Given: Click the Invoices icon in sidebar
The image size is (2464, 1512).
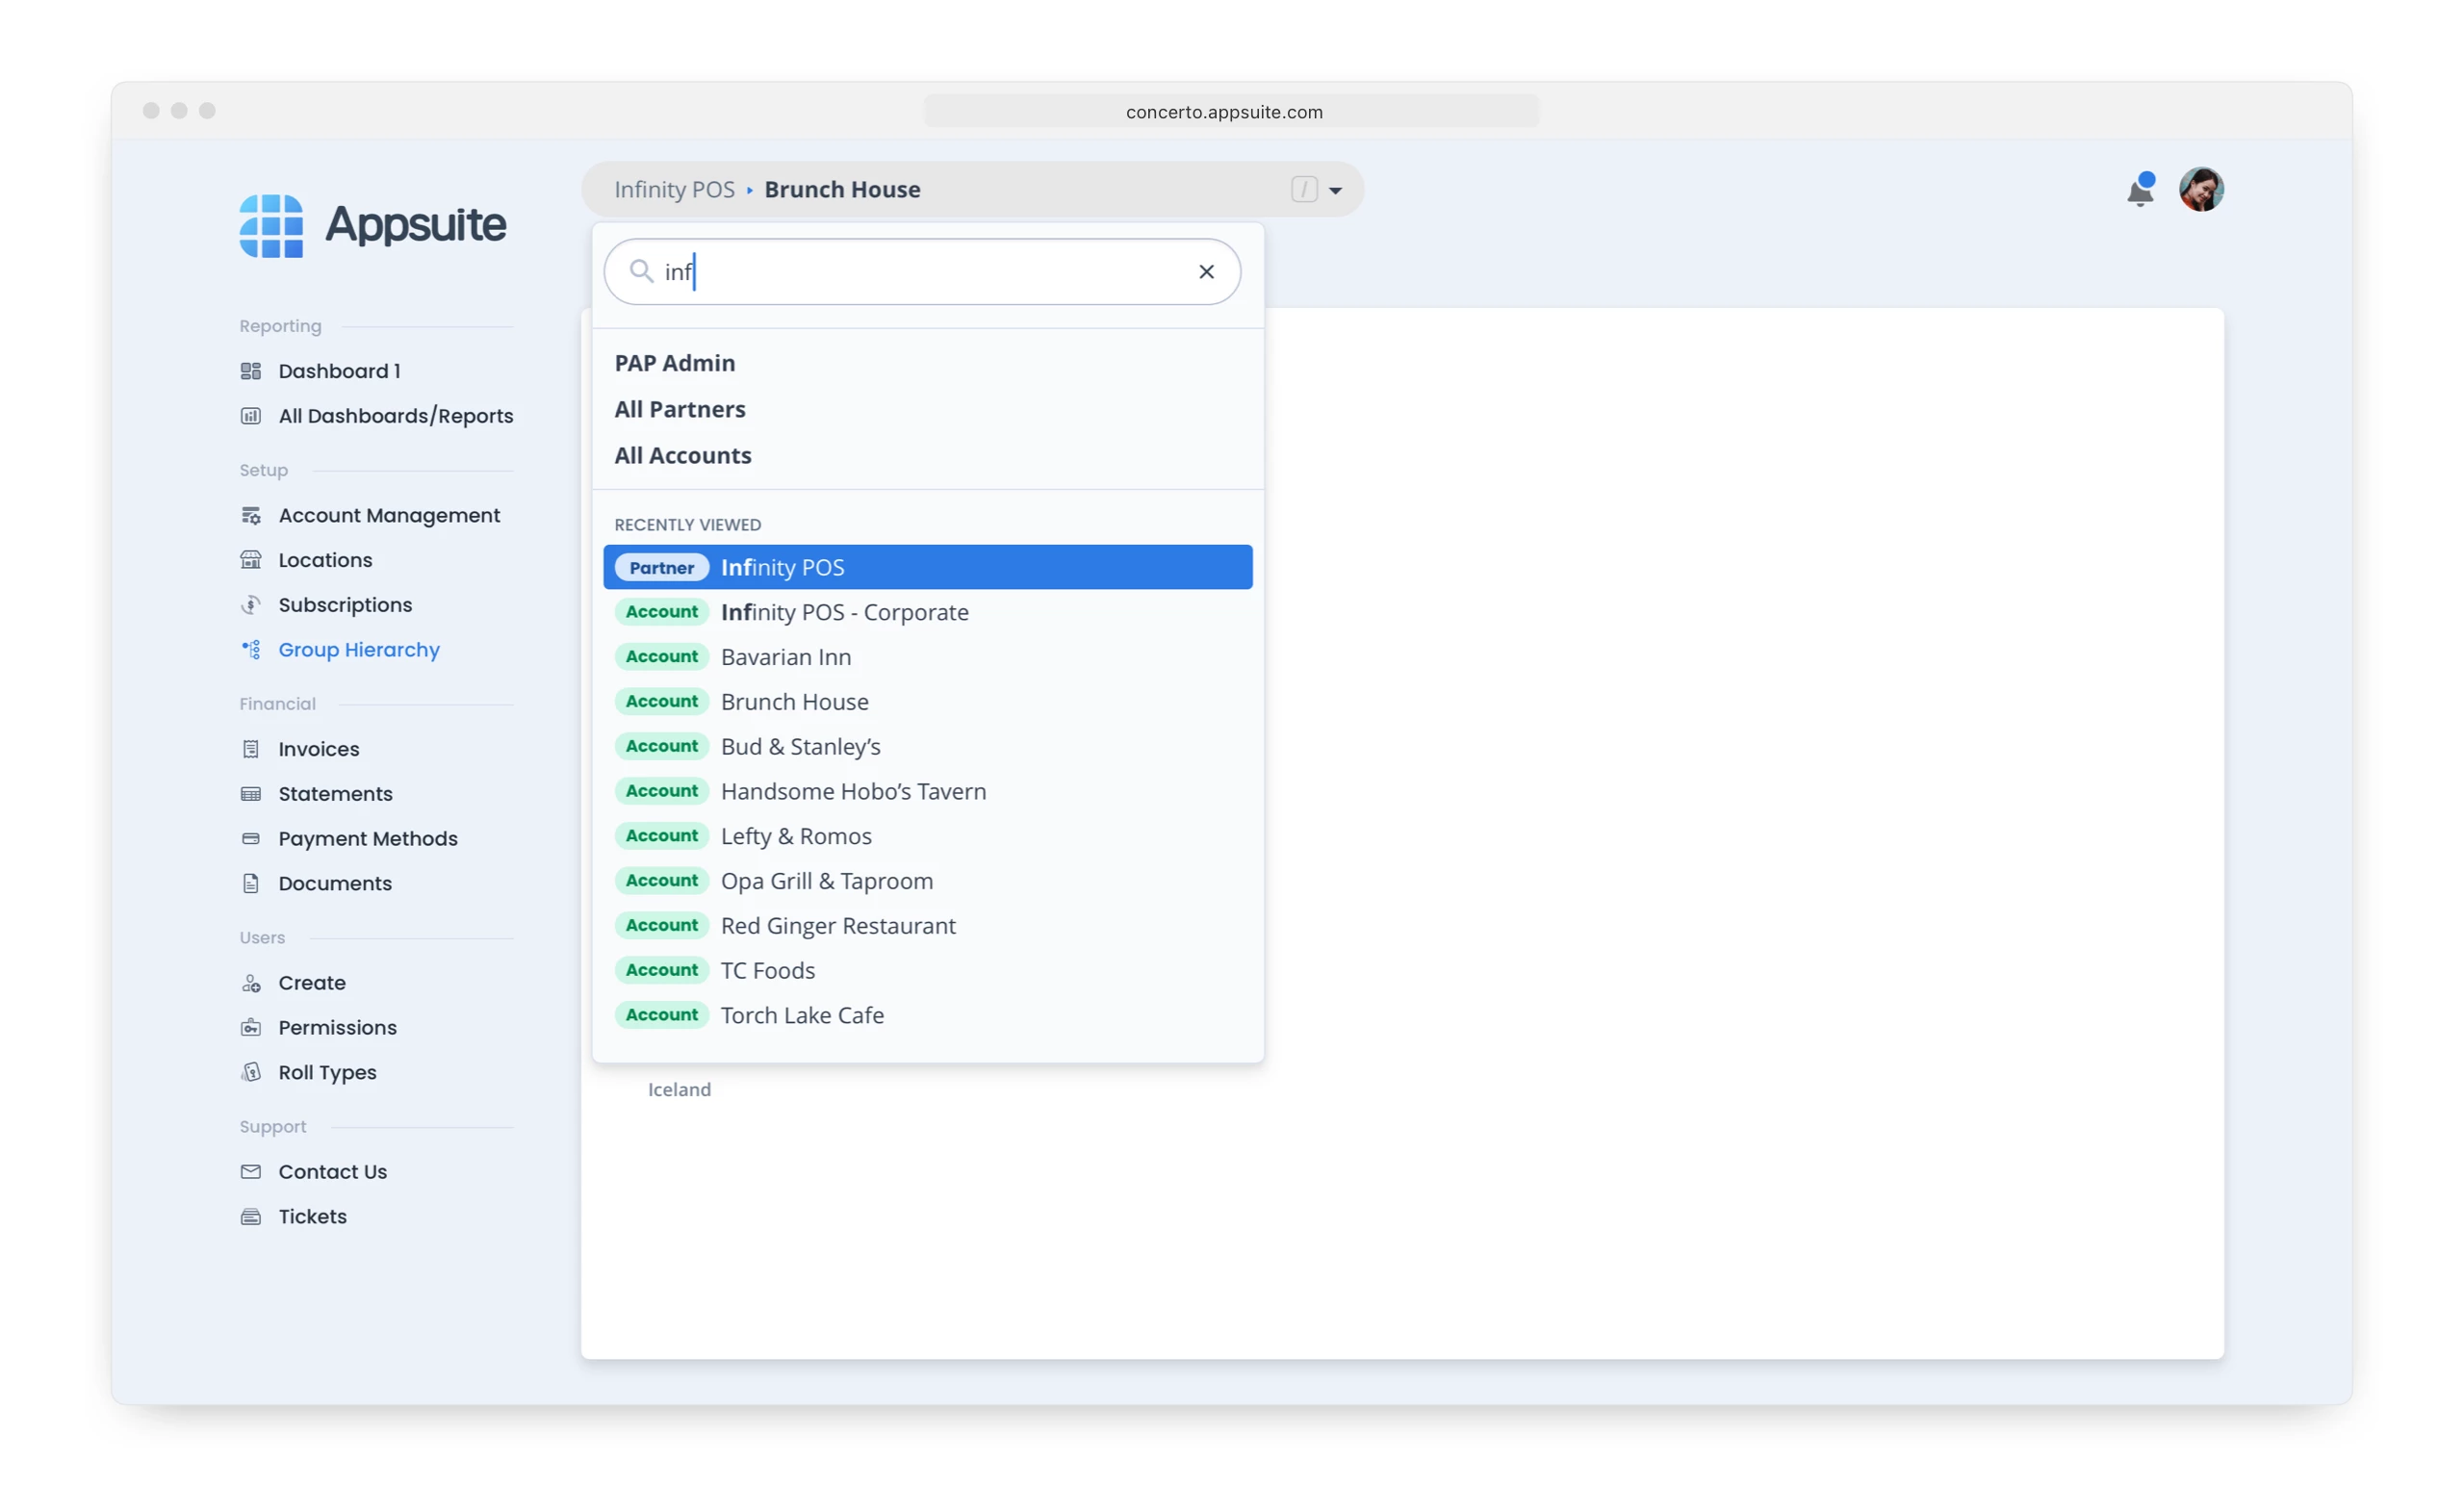Looking at the screenshot, I should (x=251, y=749).
